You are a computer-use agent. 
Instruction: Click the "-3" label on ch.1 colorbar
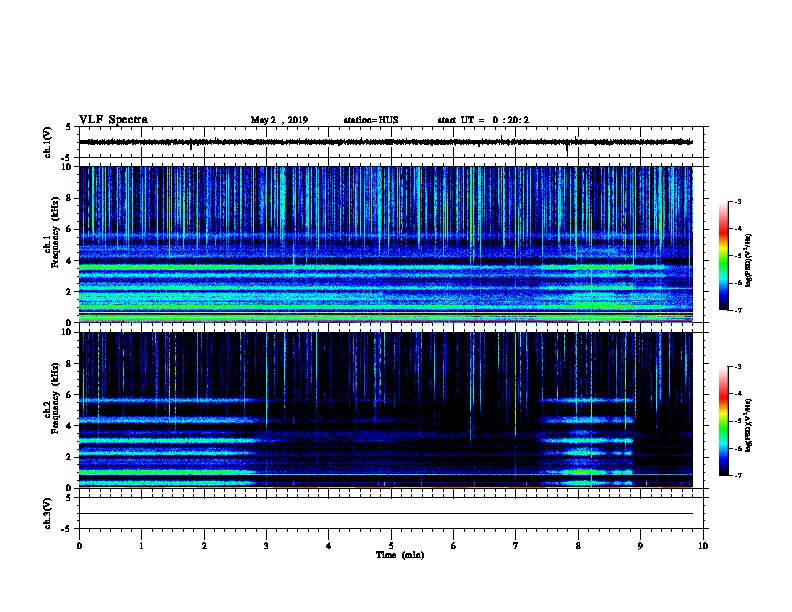(738, 202)
